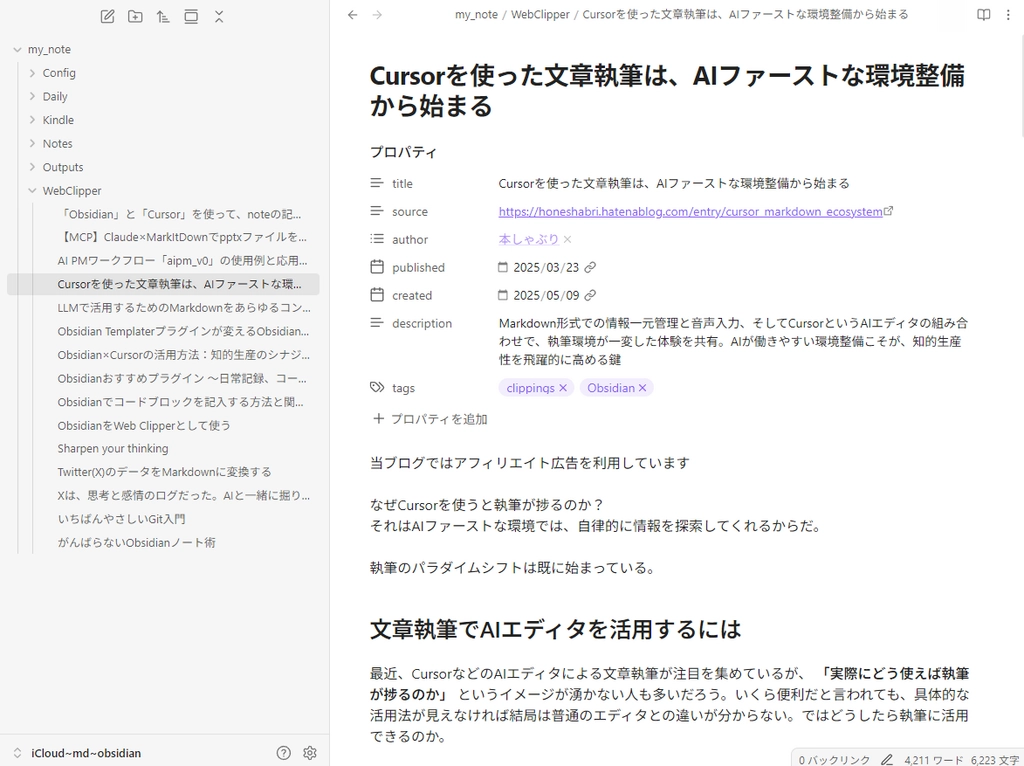Remove author 本しゃぶり with the x

pyautogui.click(x=568, y=240)
